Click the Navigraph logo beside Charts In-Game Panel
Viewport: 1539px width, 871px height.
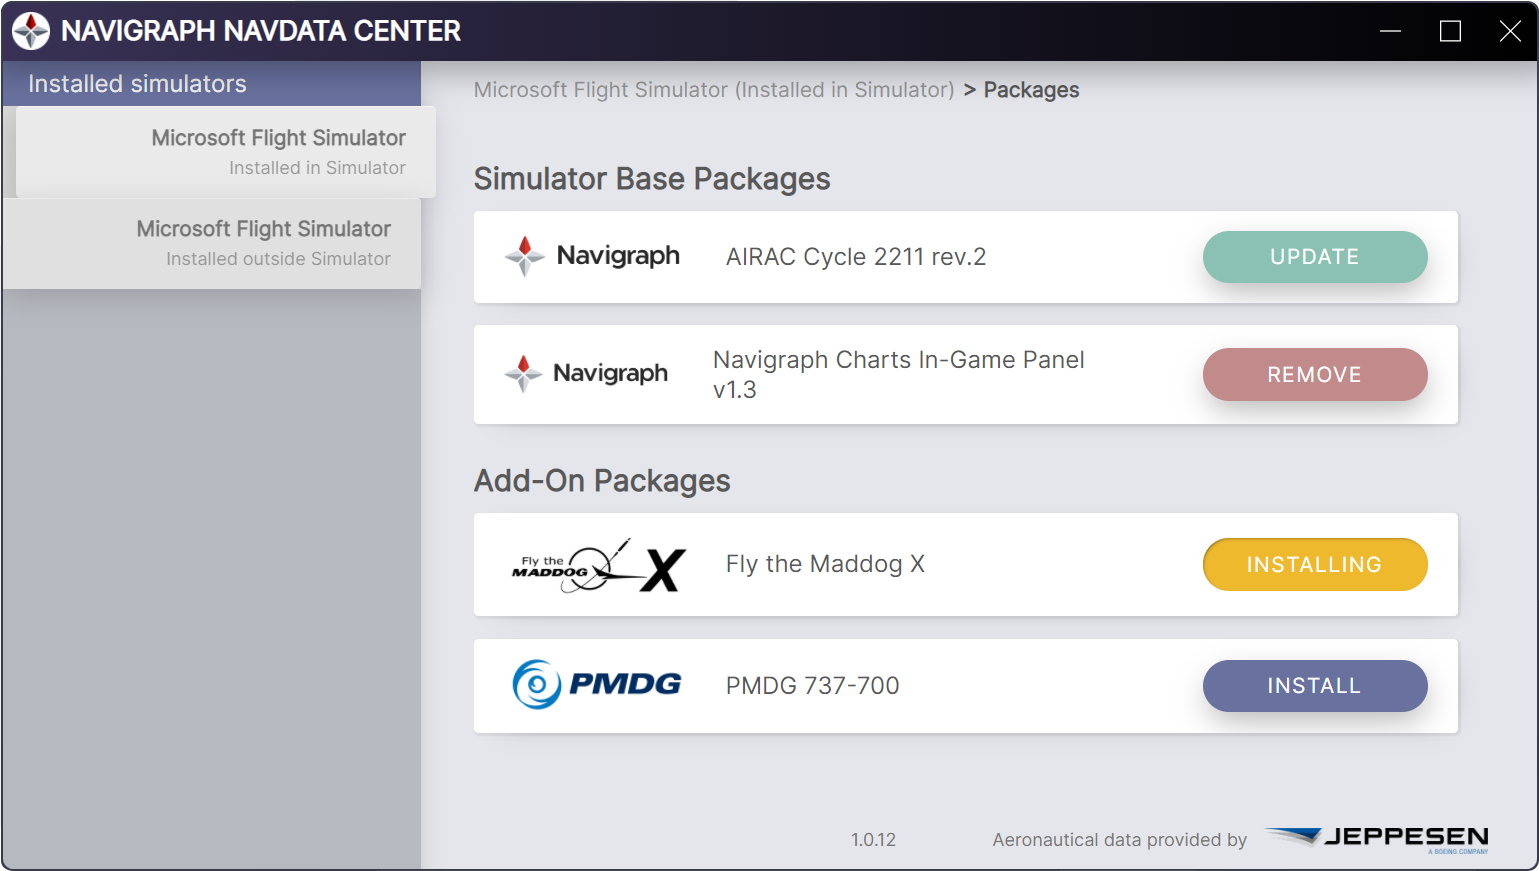click(586, 373)
